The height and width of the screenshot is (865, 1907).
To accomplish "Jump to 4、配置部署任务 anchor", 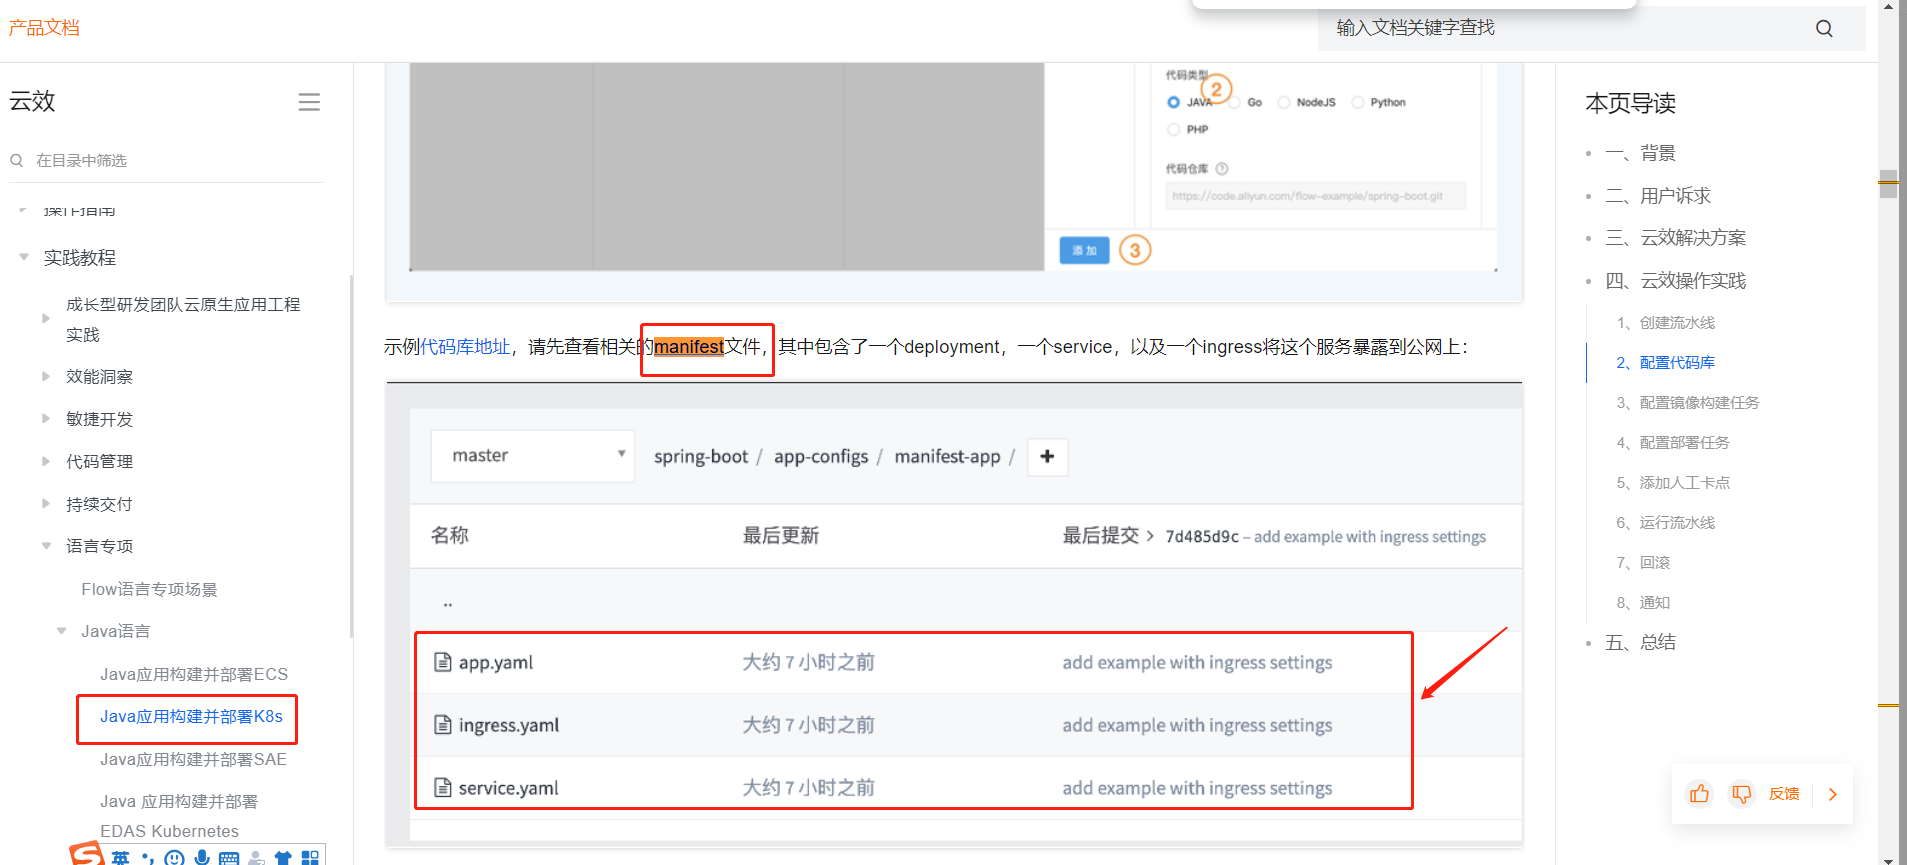I will pos(1673,443).
